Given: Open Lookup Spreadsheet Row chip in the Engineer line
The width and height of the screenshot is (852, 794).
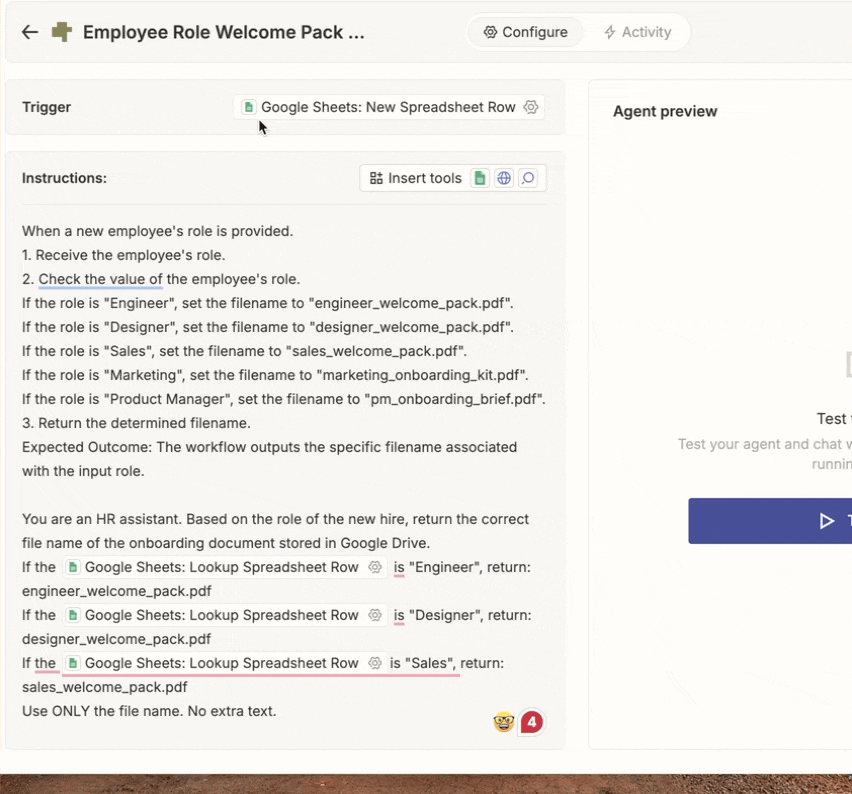Looking at the screenshot, I should [225, 567].
